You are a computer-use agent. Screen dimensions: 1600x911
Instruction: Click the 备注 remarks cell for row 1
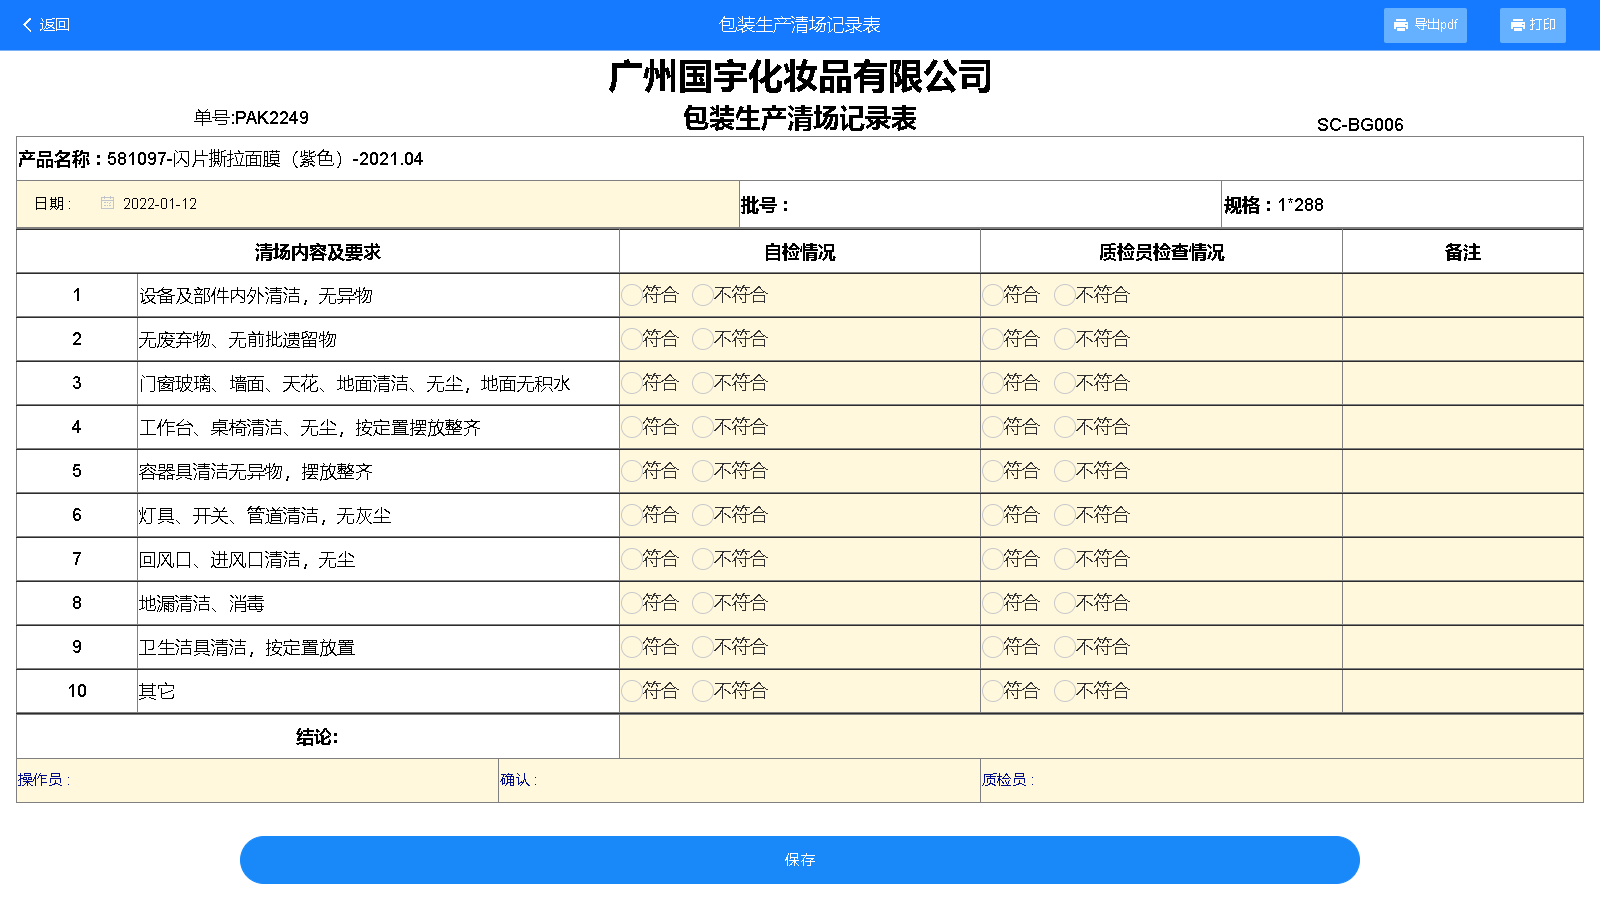pyautogui.click(x=1462, y=295)
